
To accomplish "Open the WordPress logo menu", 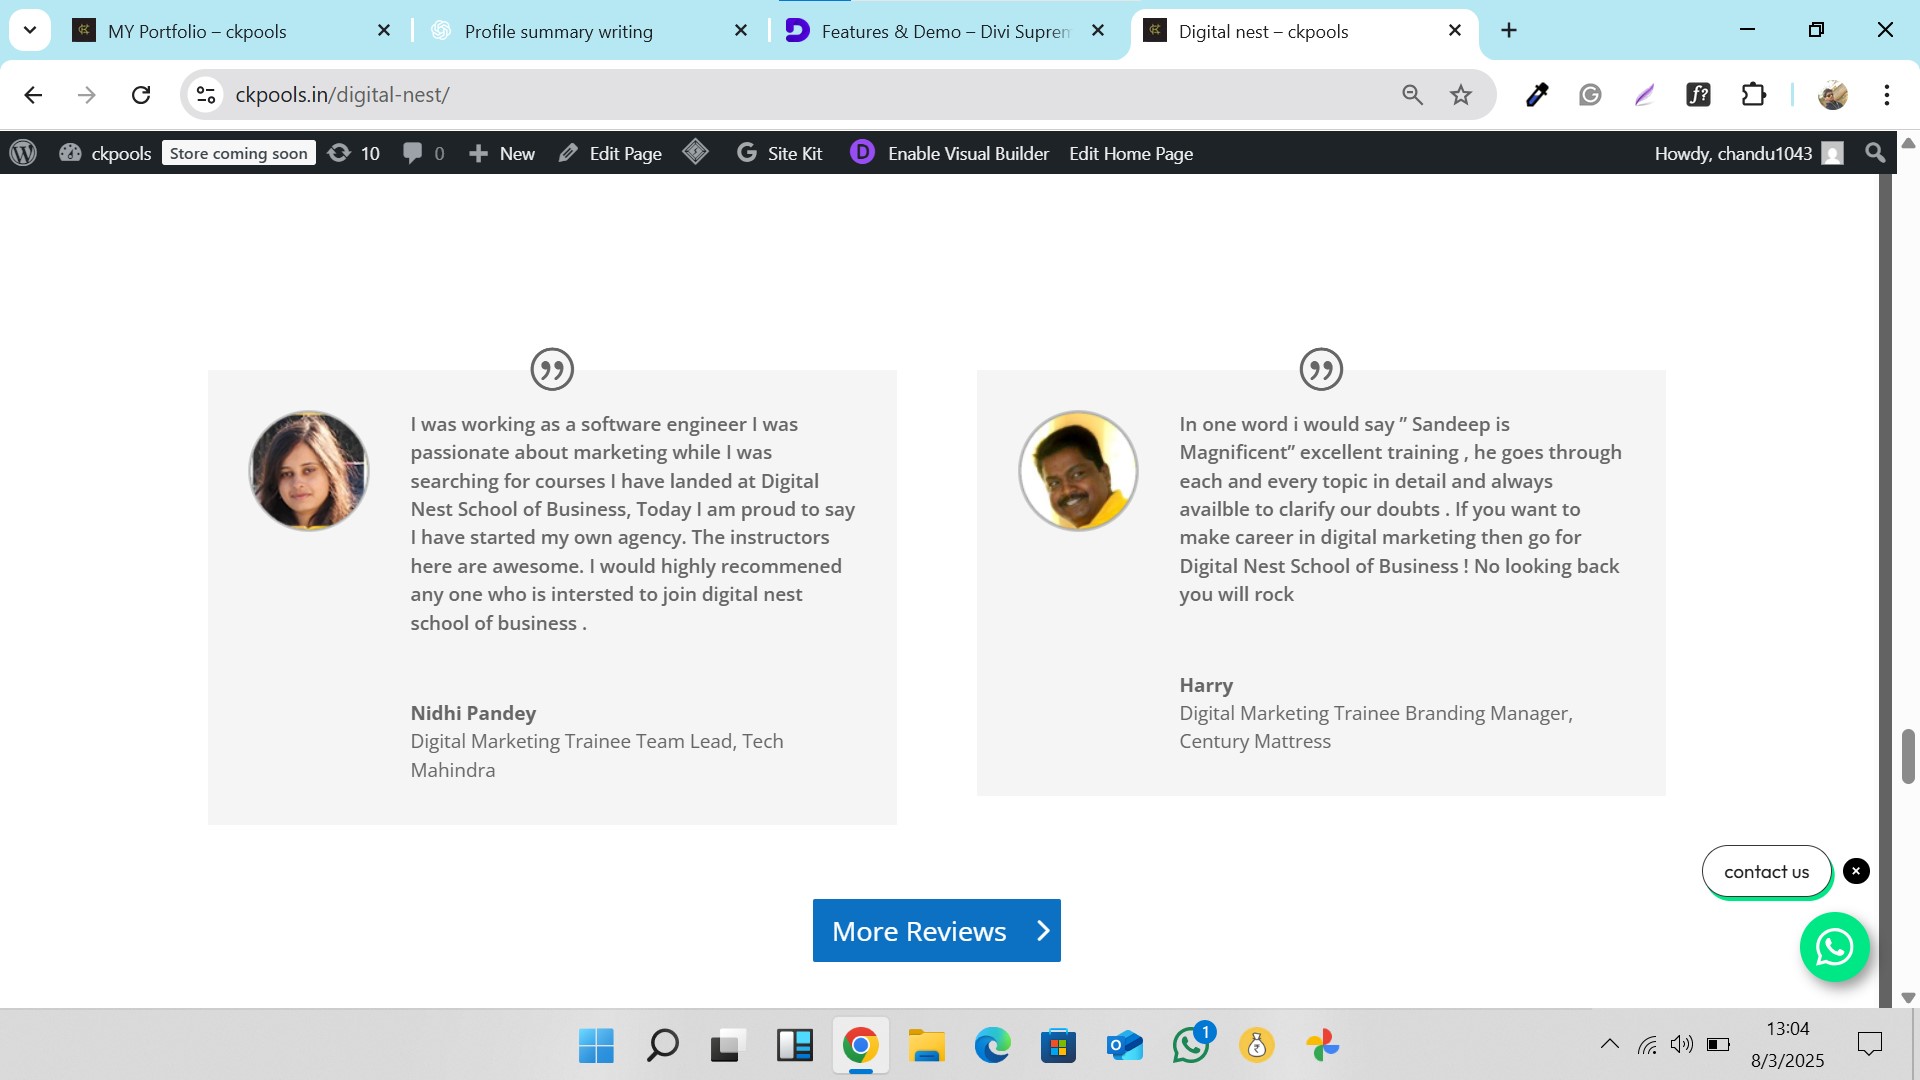I will click(x=23, y=153).
